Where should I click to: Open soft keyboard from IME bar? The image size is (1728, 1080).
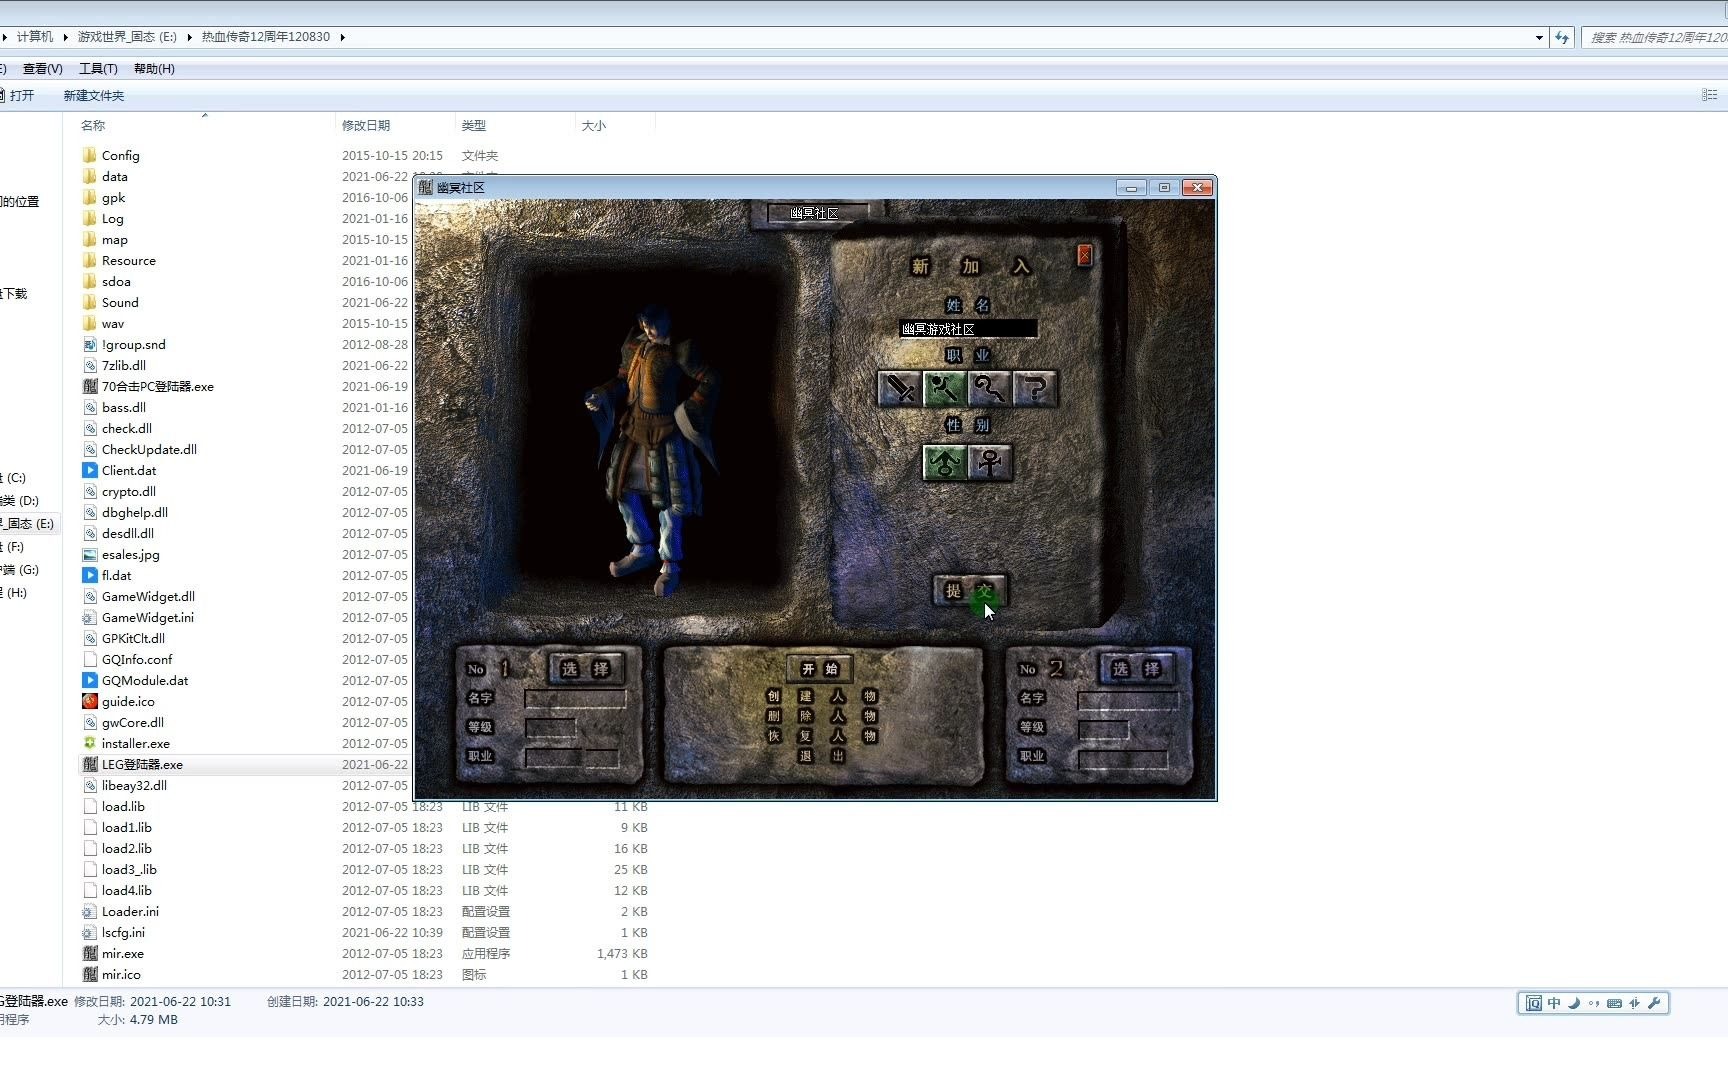[x=1614, y=1003]
